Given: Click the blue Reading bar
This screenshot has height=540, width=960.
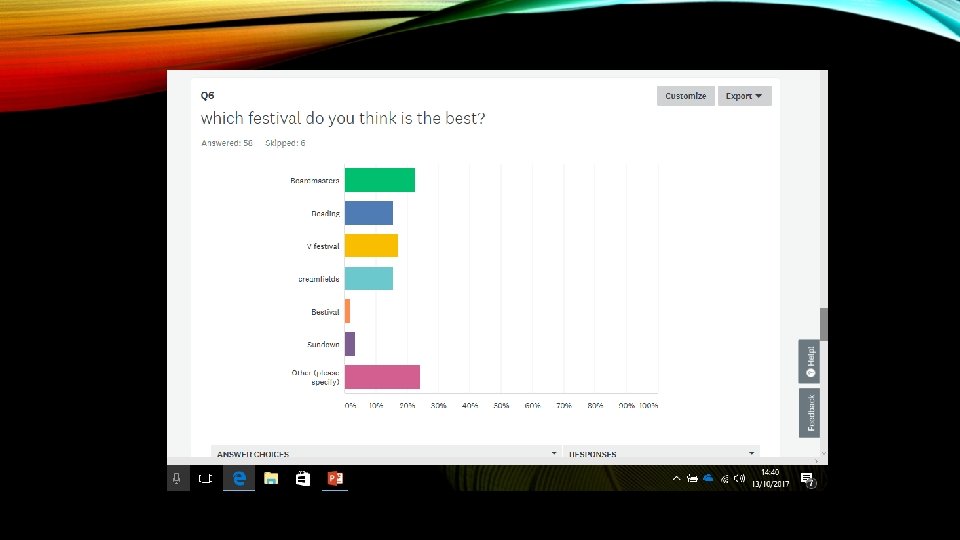Looking at the screenshot, I should [x=369, y=213].
